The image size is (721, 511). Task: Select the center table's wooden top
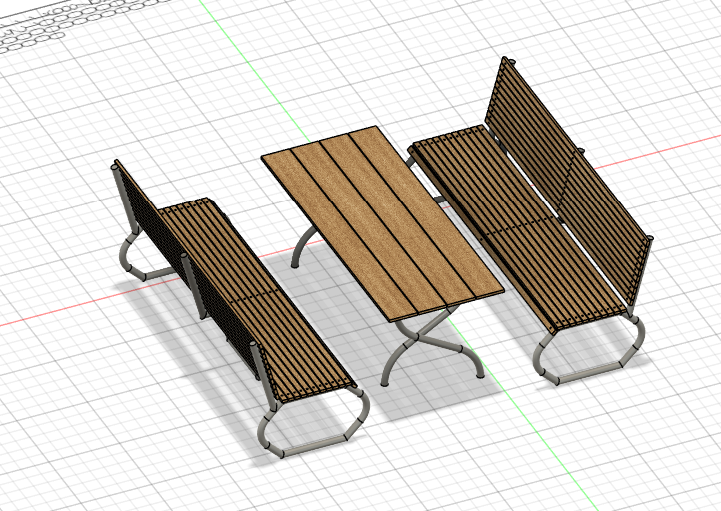[383, 223]
